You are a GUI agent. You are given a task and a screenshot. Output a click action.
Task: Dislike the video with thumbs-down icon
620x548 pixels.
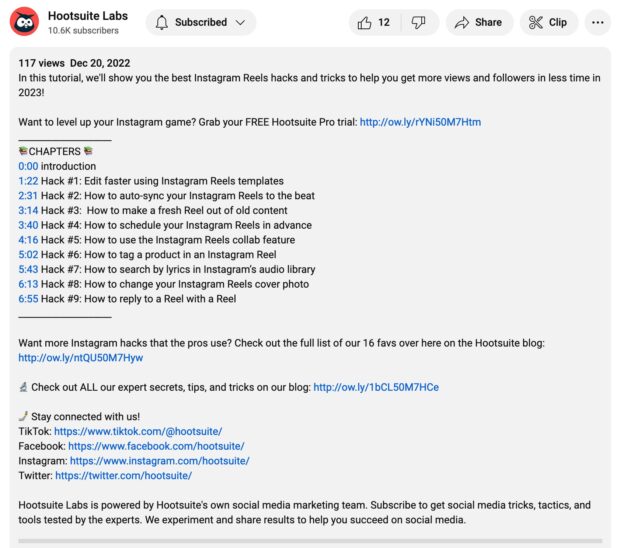[x=419, y=23]
